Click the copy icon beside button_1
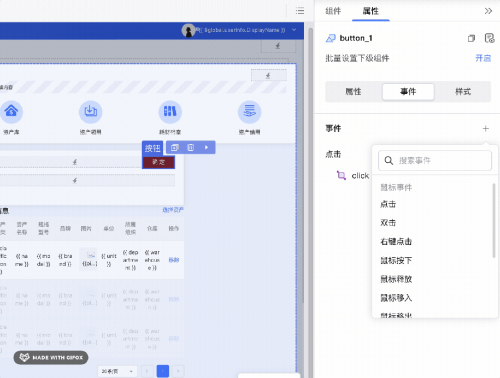Screen dimensions: 500x378 [x=471, y=38]
